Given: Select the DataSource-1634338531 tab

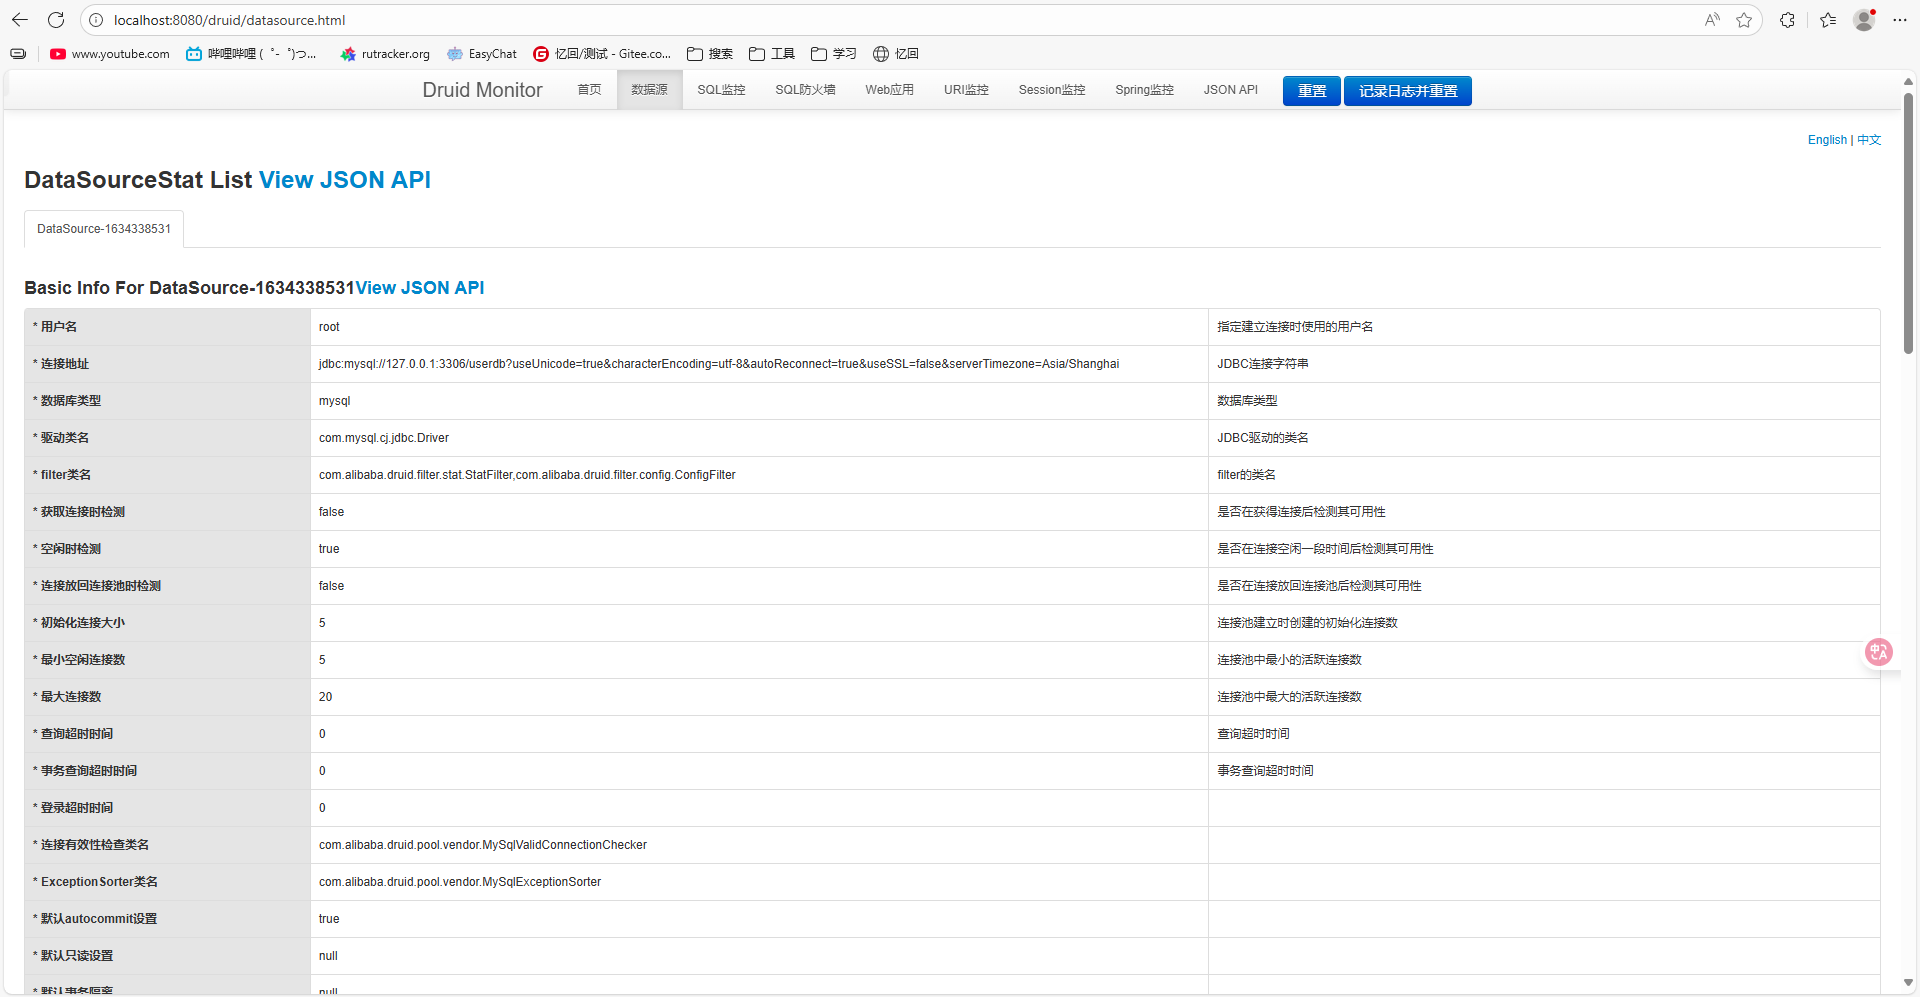Looking at the screenshot, I should (x=104, y=229).
